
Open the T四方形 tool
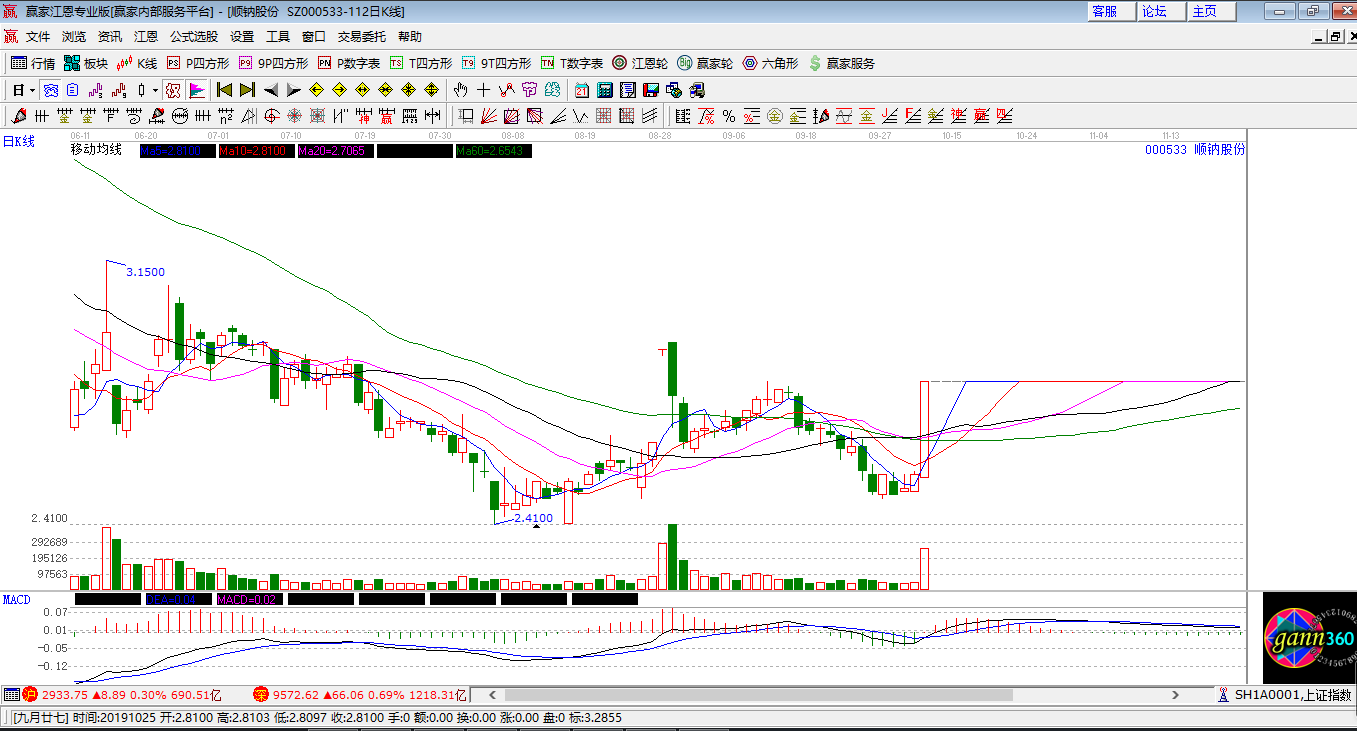(x=420, y=63)
